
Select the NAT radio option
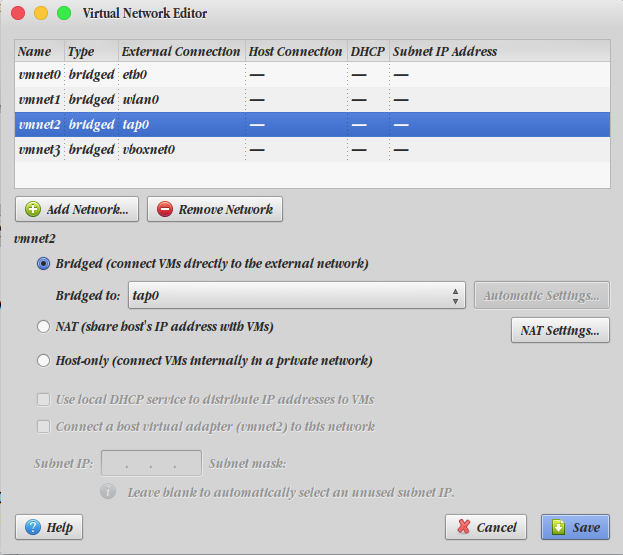(x=43, y=327)
